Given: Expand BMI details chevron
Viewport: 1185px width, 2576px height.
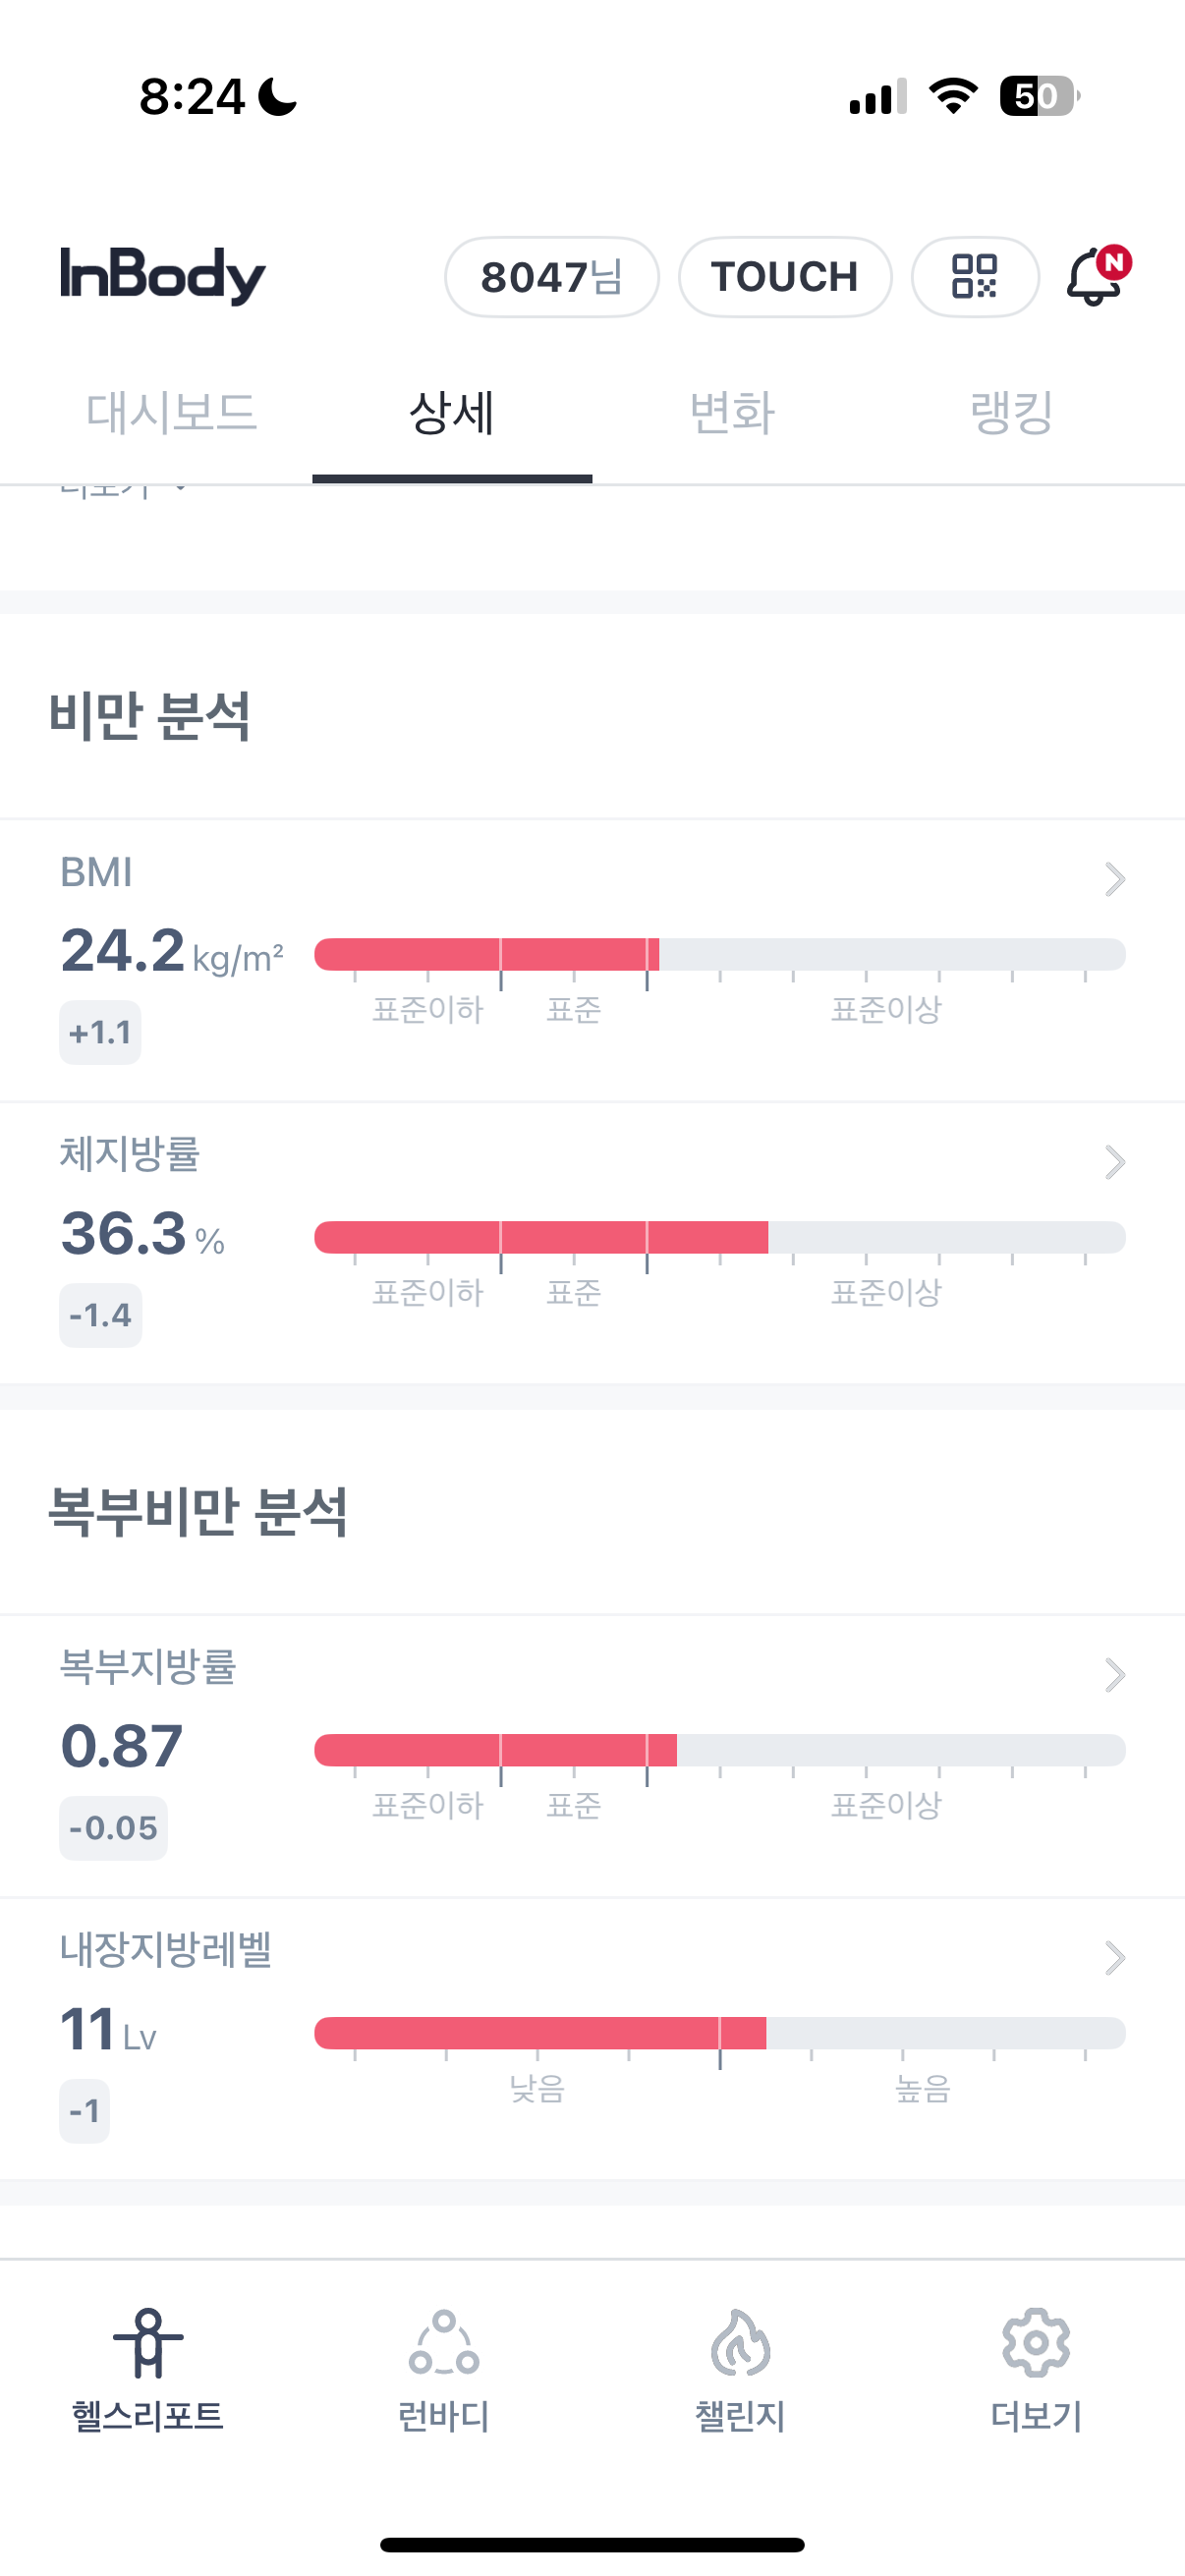Looking at the screenshot, I should 1115,879.
